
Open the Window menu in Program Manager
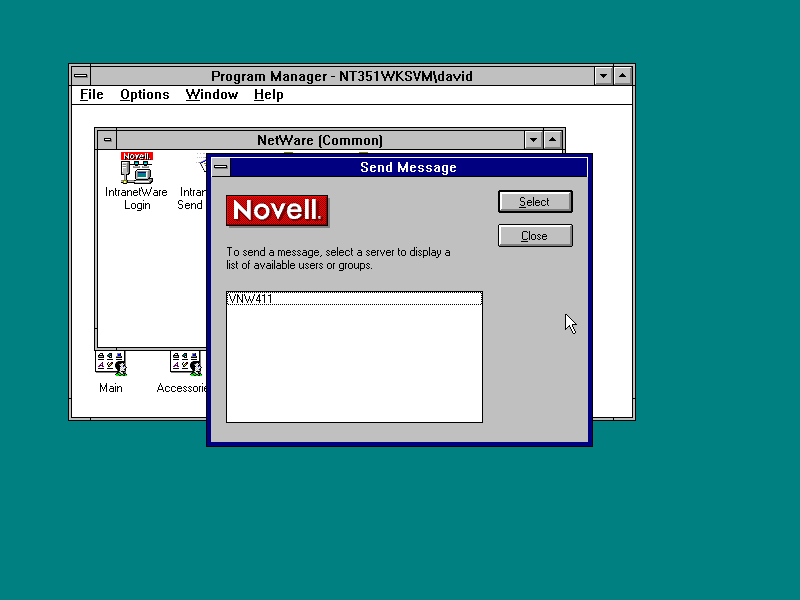pyautogui.click(x=212, y=95)
